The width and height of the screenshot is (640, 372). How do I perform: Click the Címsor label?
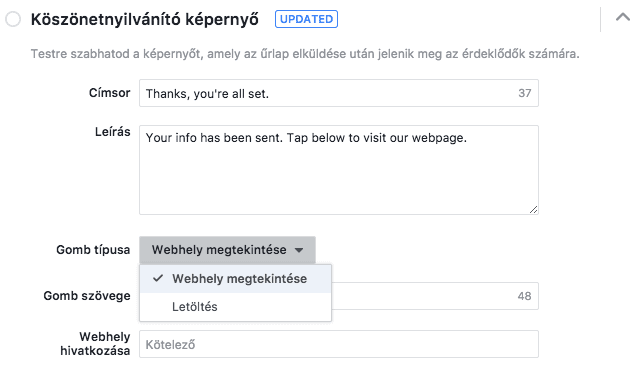click(109, 93)
